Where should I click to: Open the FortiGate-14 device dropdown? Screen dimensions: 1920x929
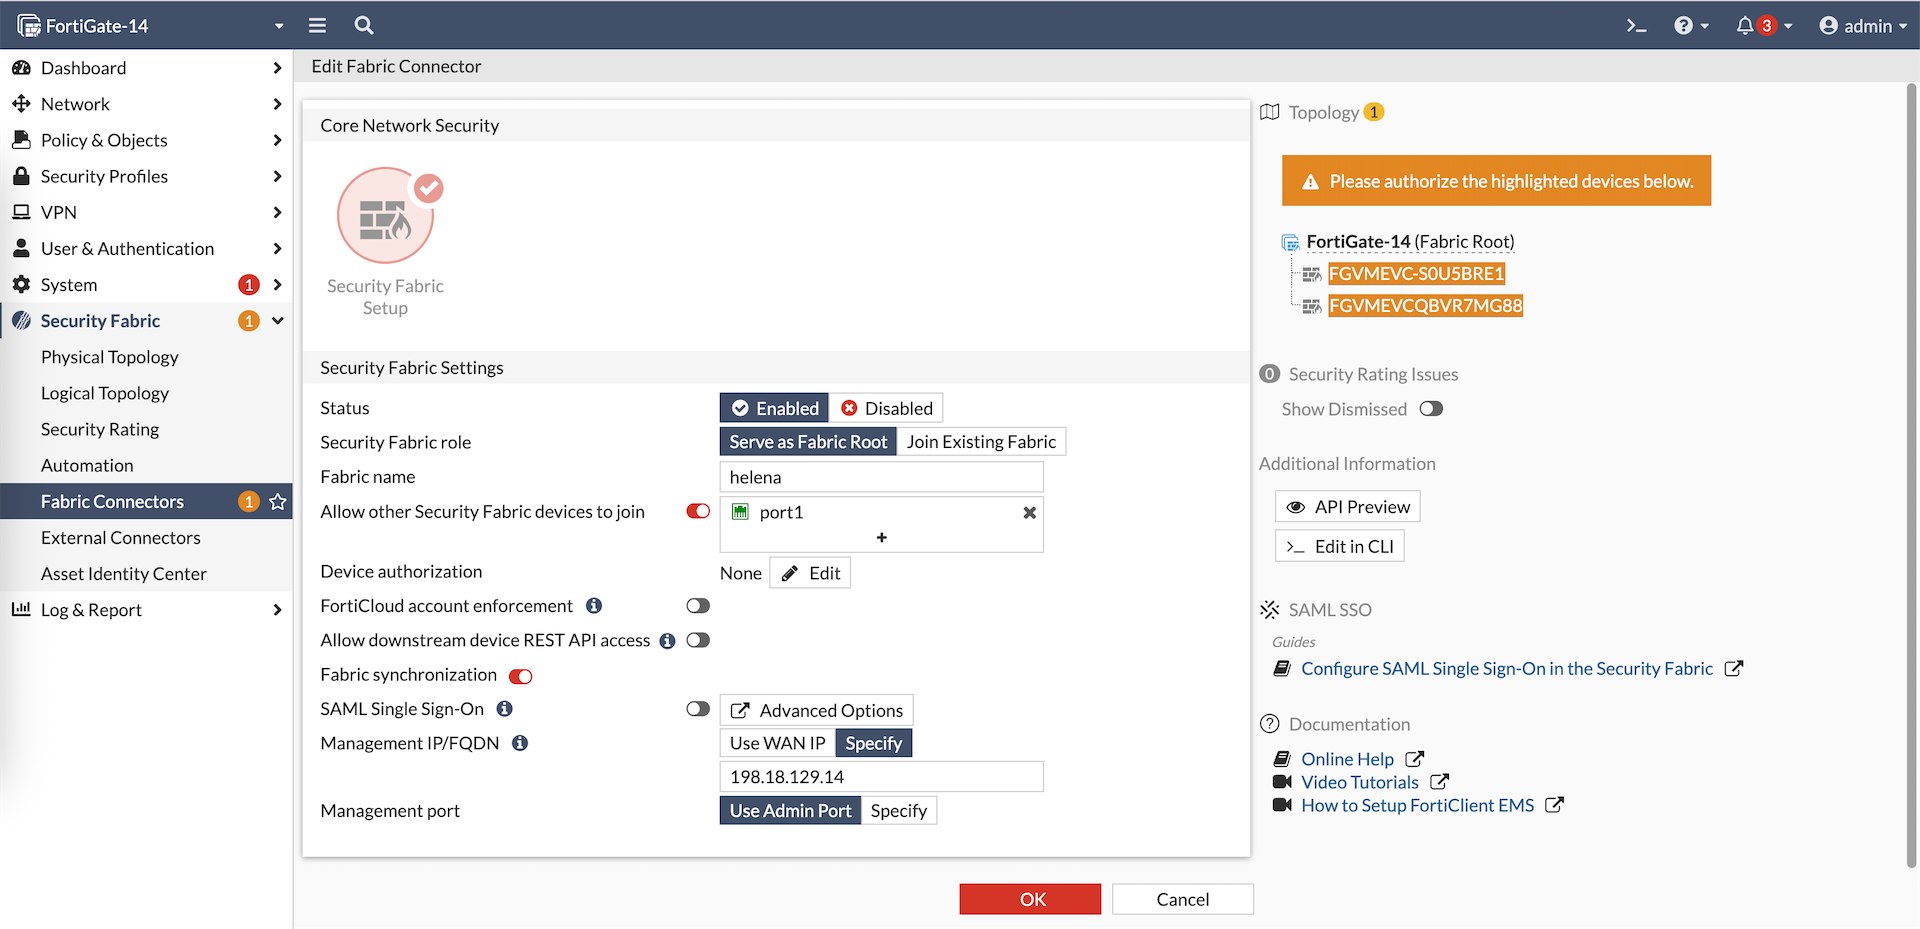pos(150,26)
